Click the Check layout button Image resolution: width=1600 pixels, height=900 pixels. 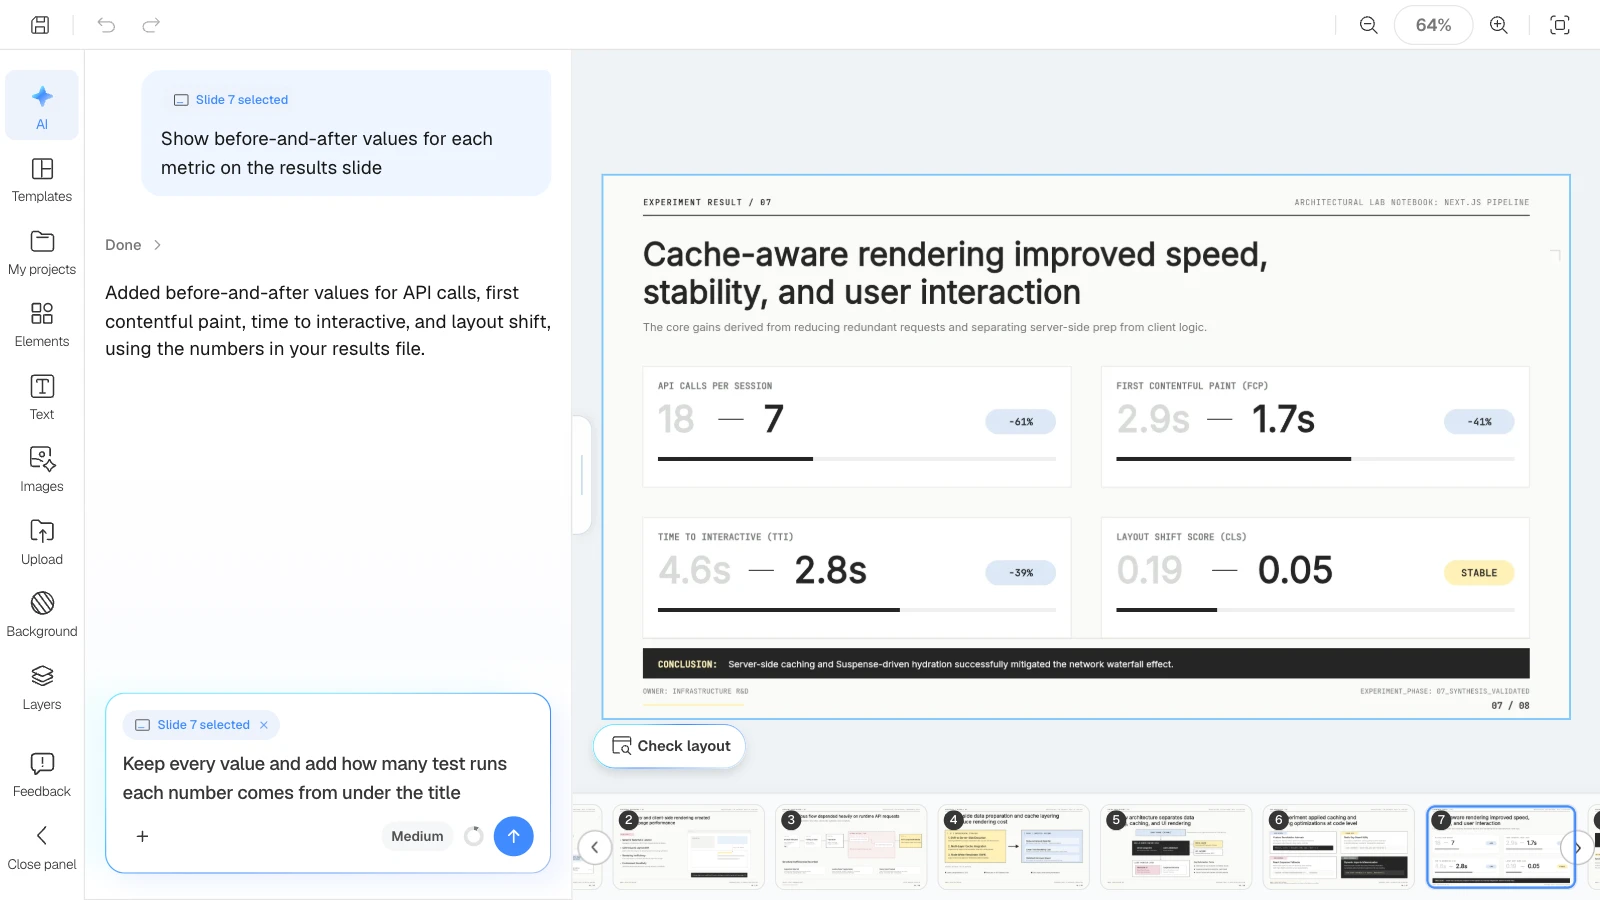pyautogui.click(x=670, y=746)
